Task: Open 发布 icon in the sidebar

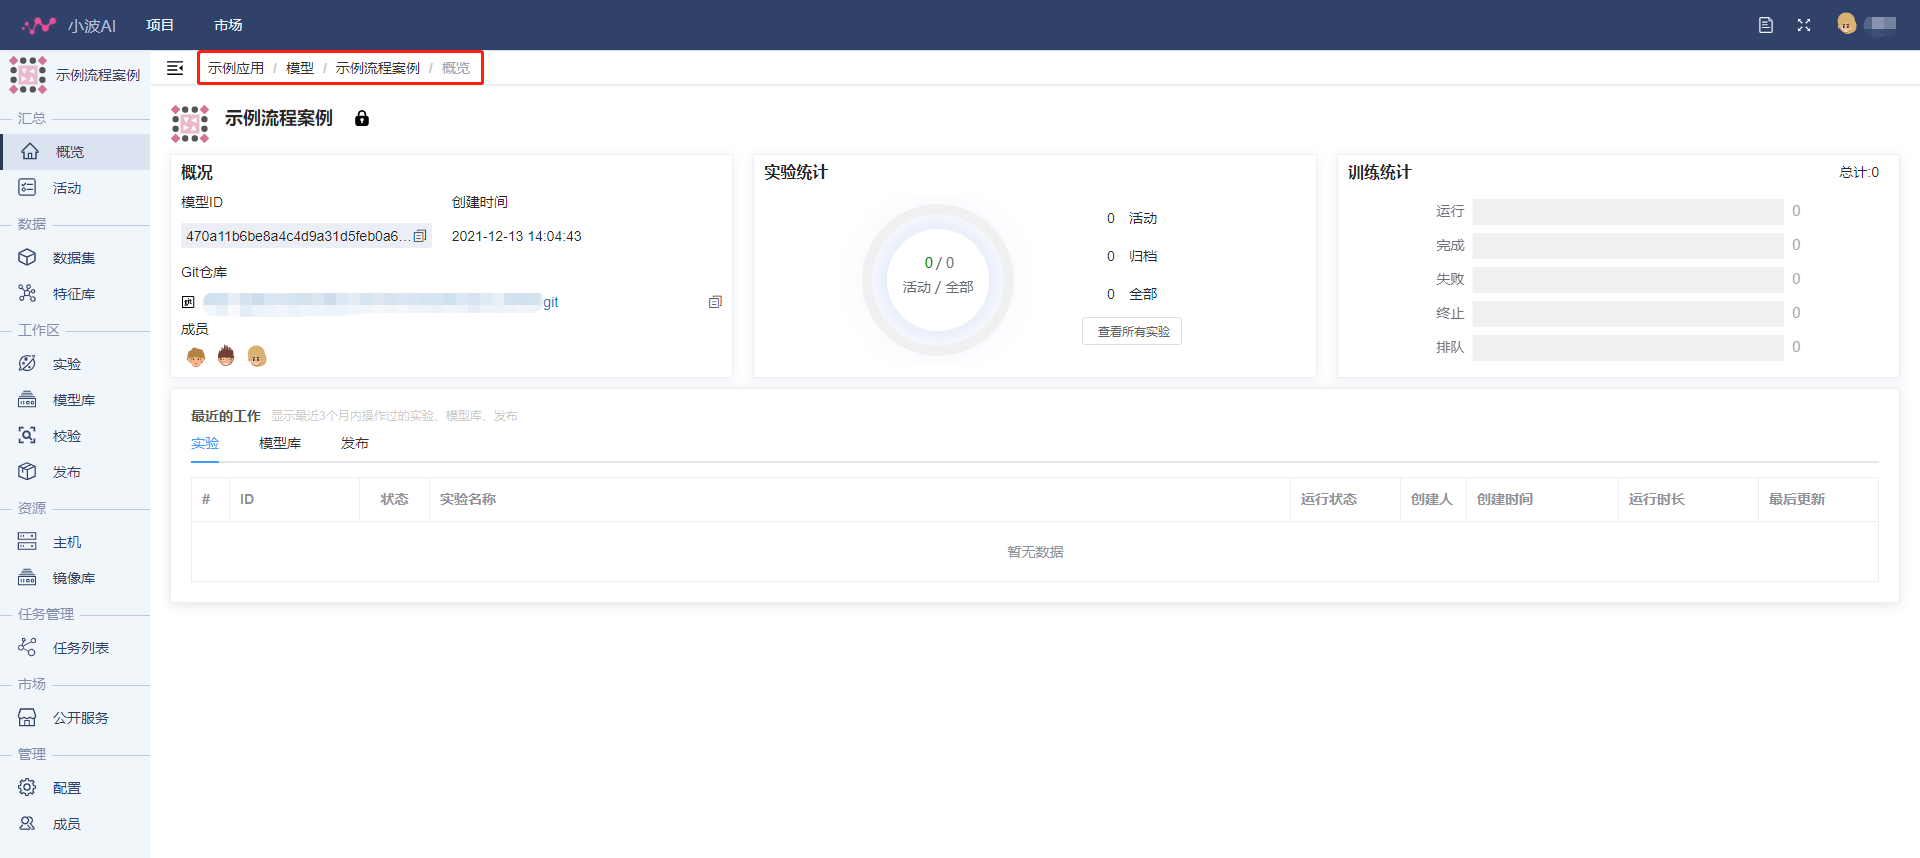Action: pyautogui.click(x=27, y=471)
